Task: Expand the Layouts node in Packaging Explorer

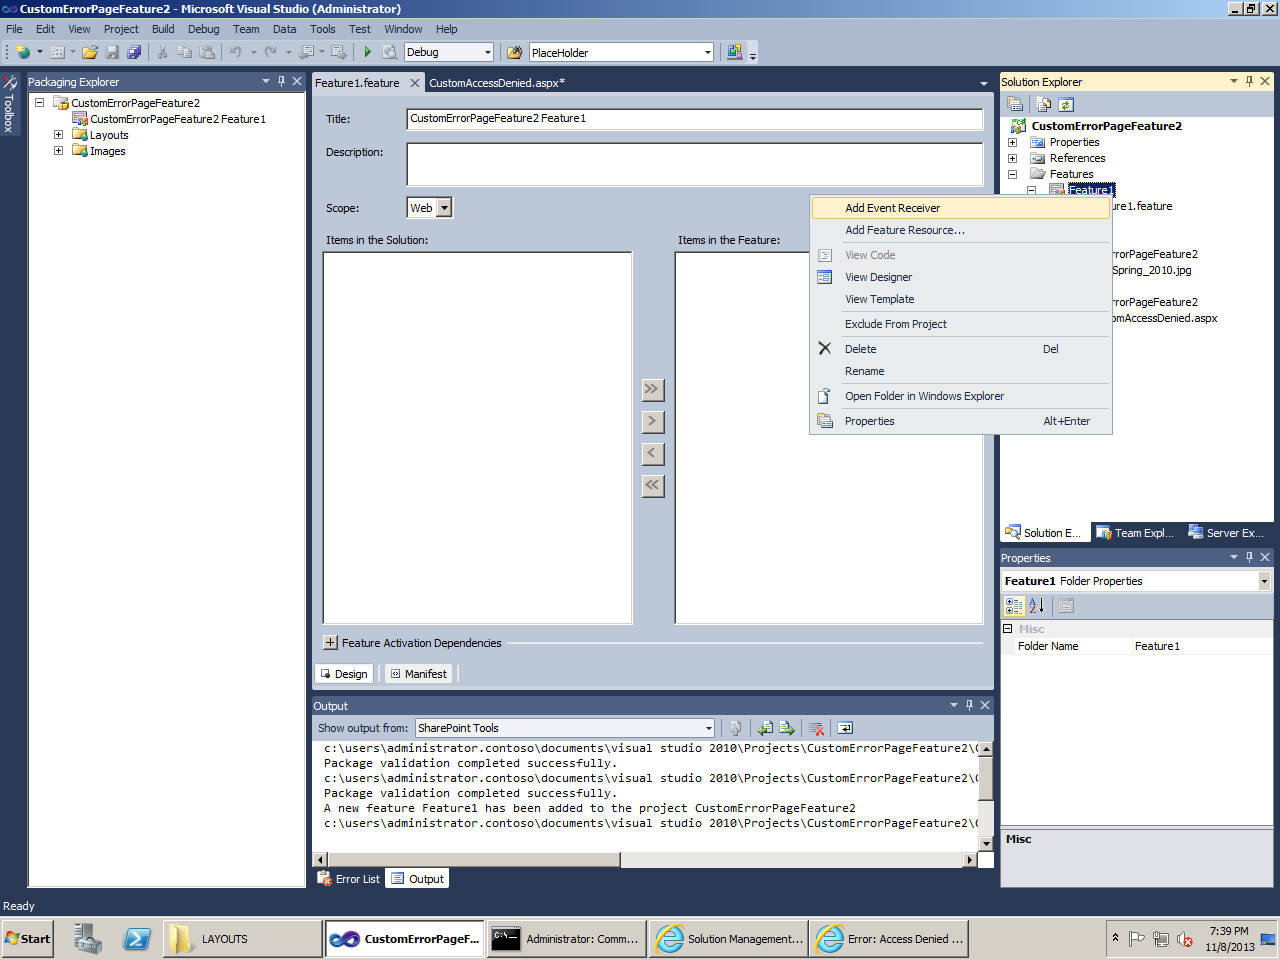Action: point(58,135)
